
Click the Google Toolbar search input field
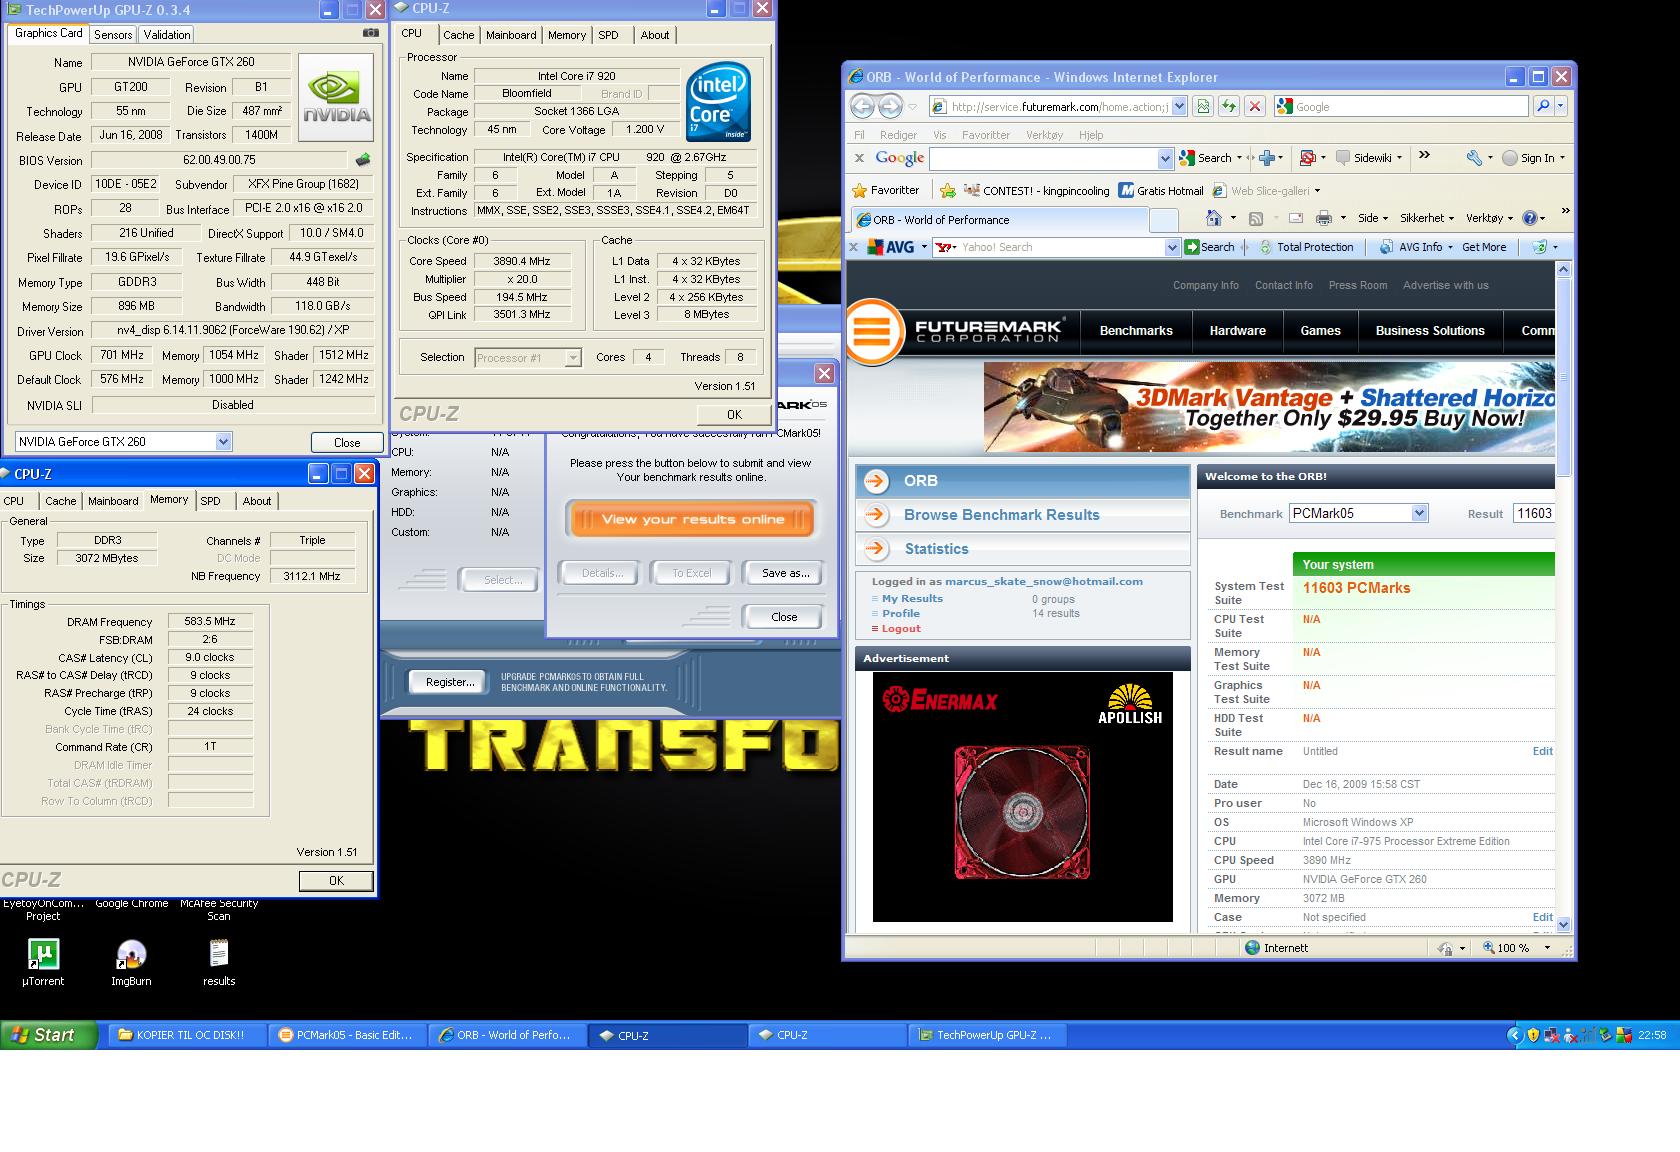1043,158
